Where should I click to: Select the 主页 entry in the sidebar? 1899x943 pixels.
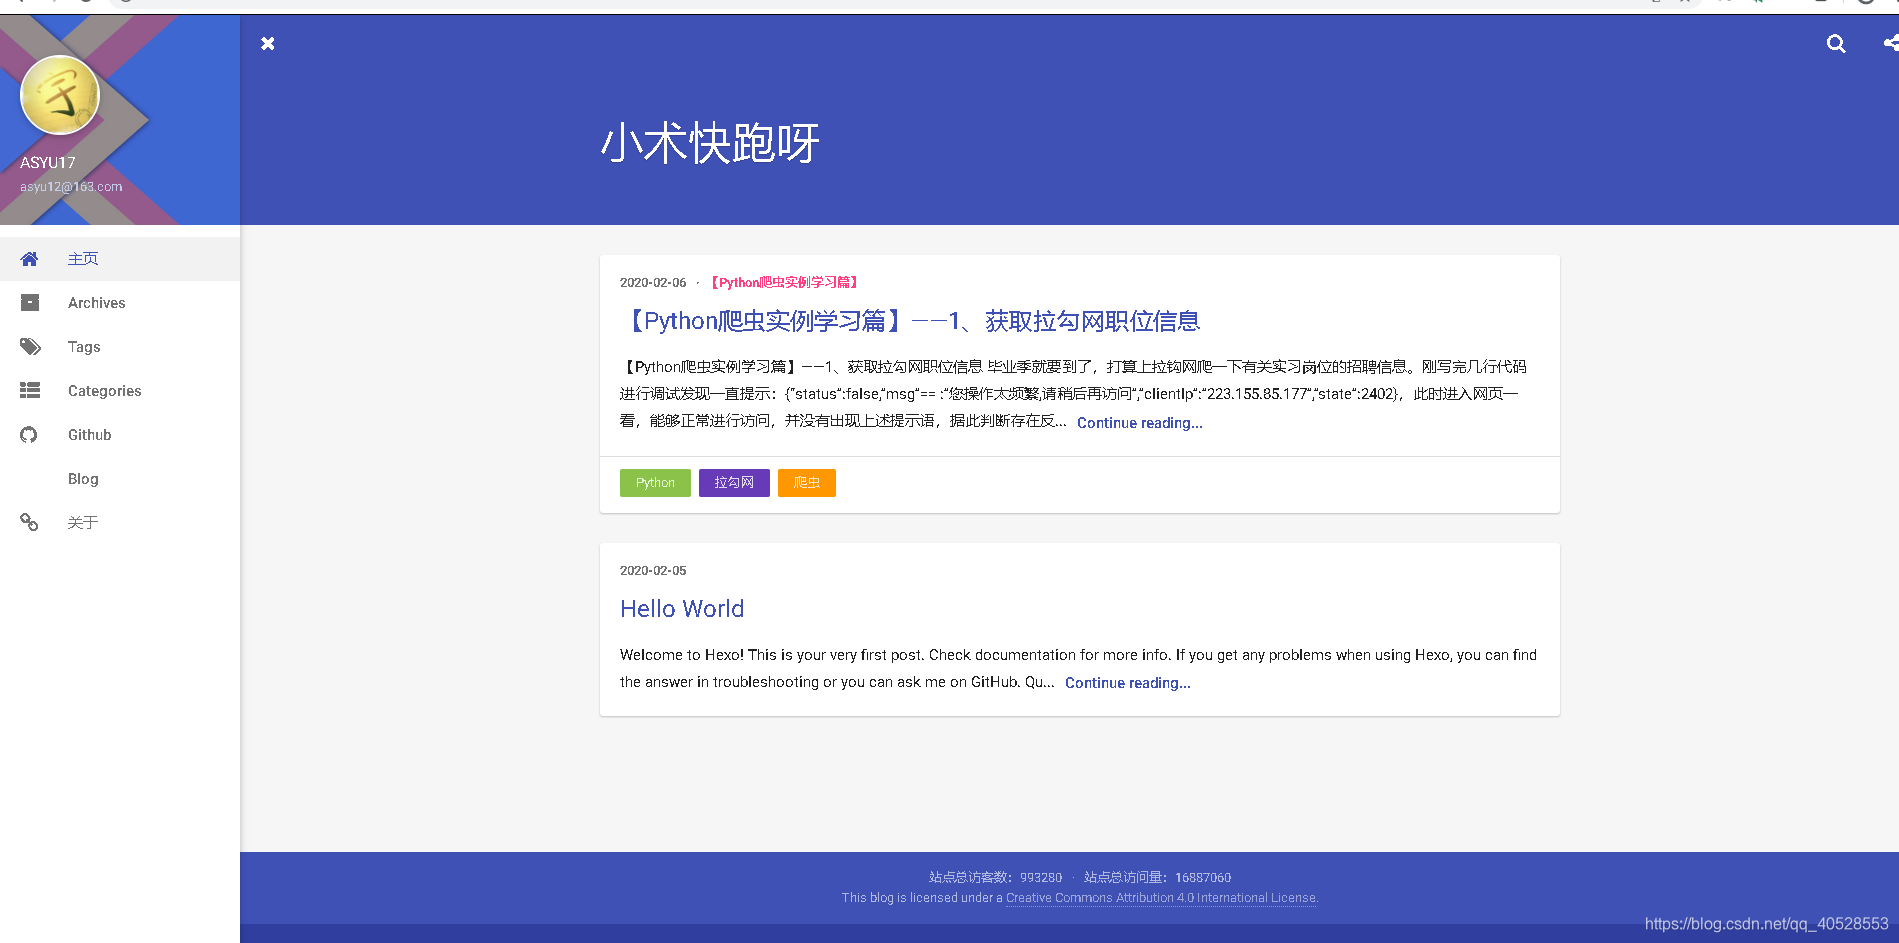point(83,258)
